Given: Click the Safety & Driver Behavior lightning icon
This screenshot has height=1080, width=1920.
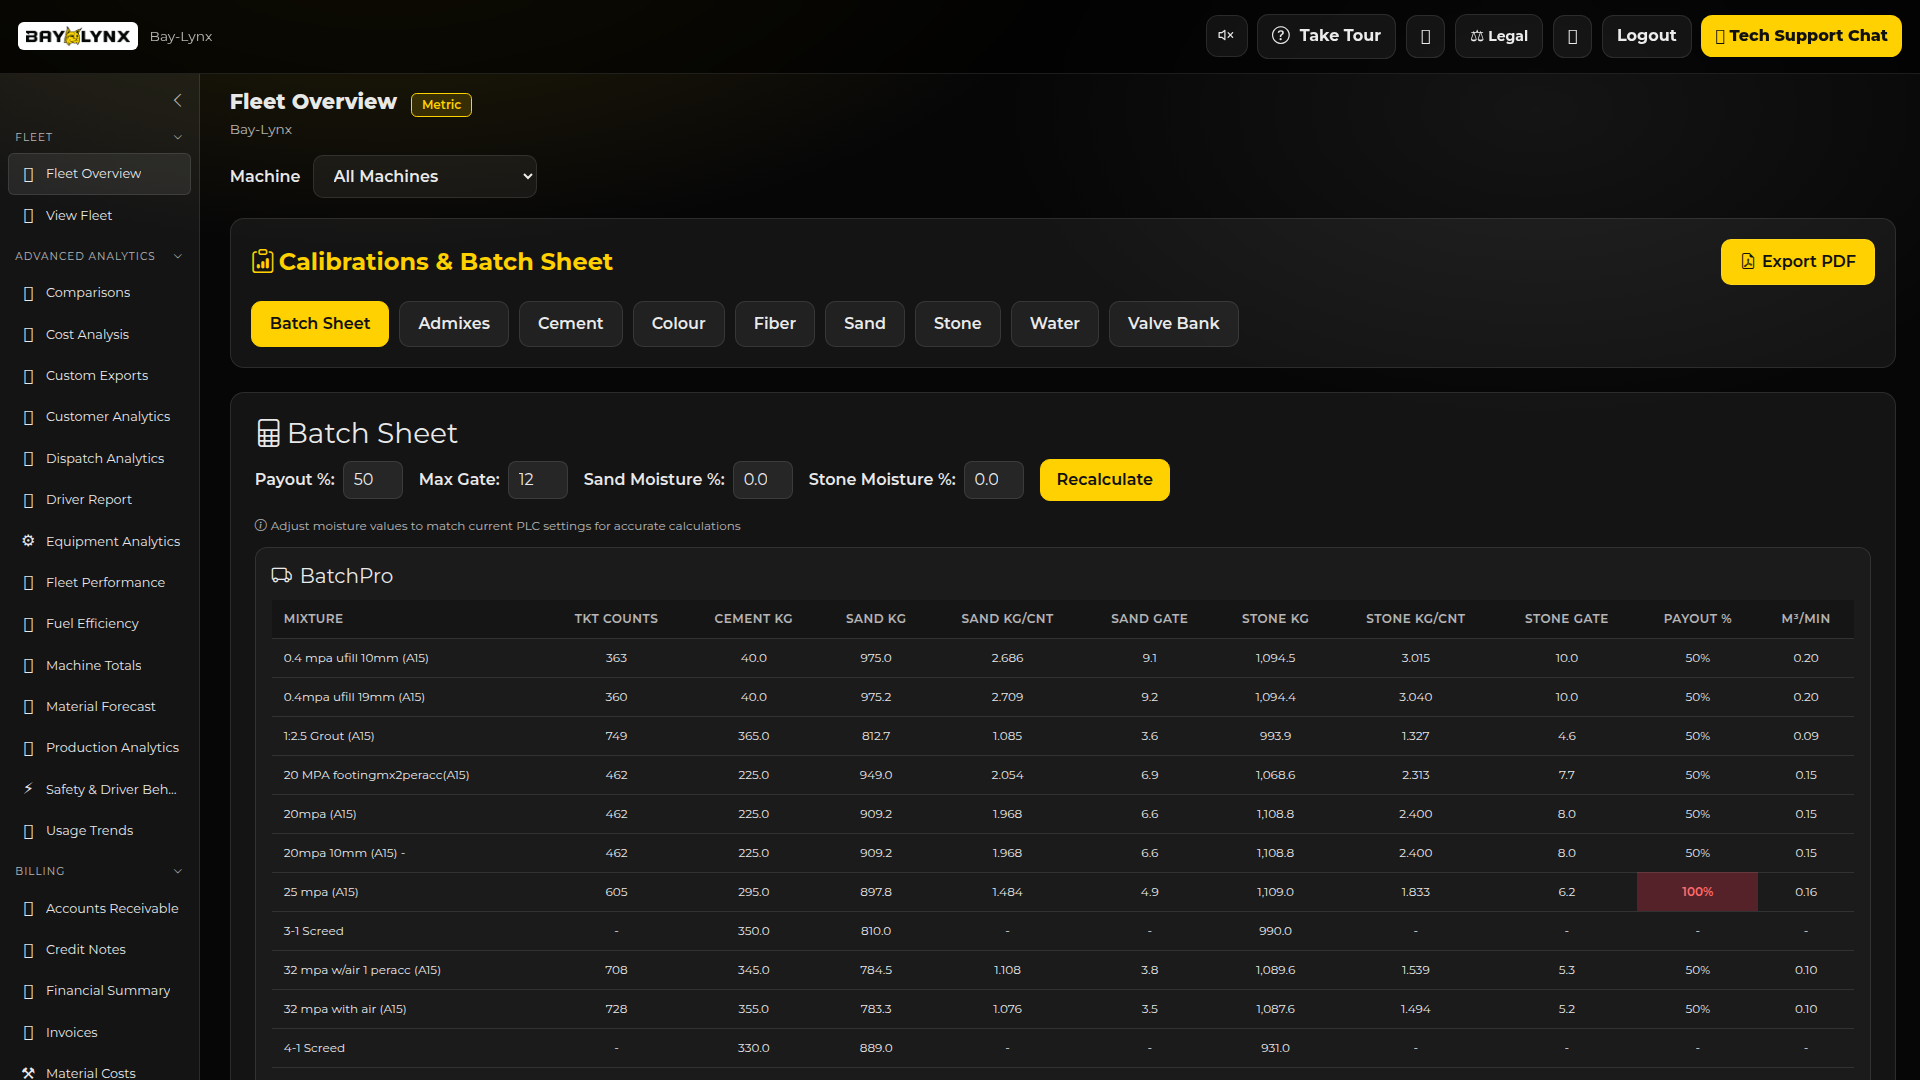Looking at the screenshot, I should (x=28, y=789).
